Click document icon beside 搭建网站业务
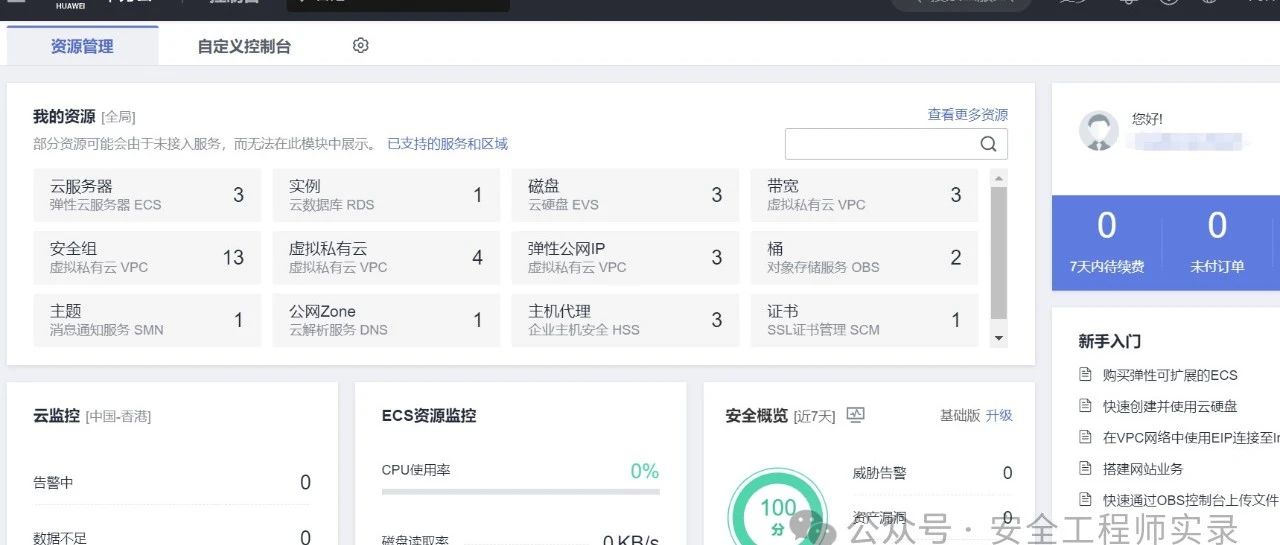The width and height of the screenshot is (1280, 545). (x=1085, y=468)
